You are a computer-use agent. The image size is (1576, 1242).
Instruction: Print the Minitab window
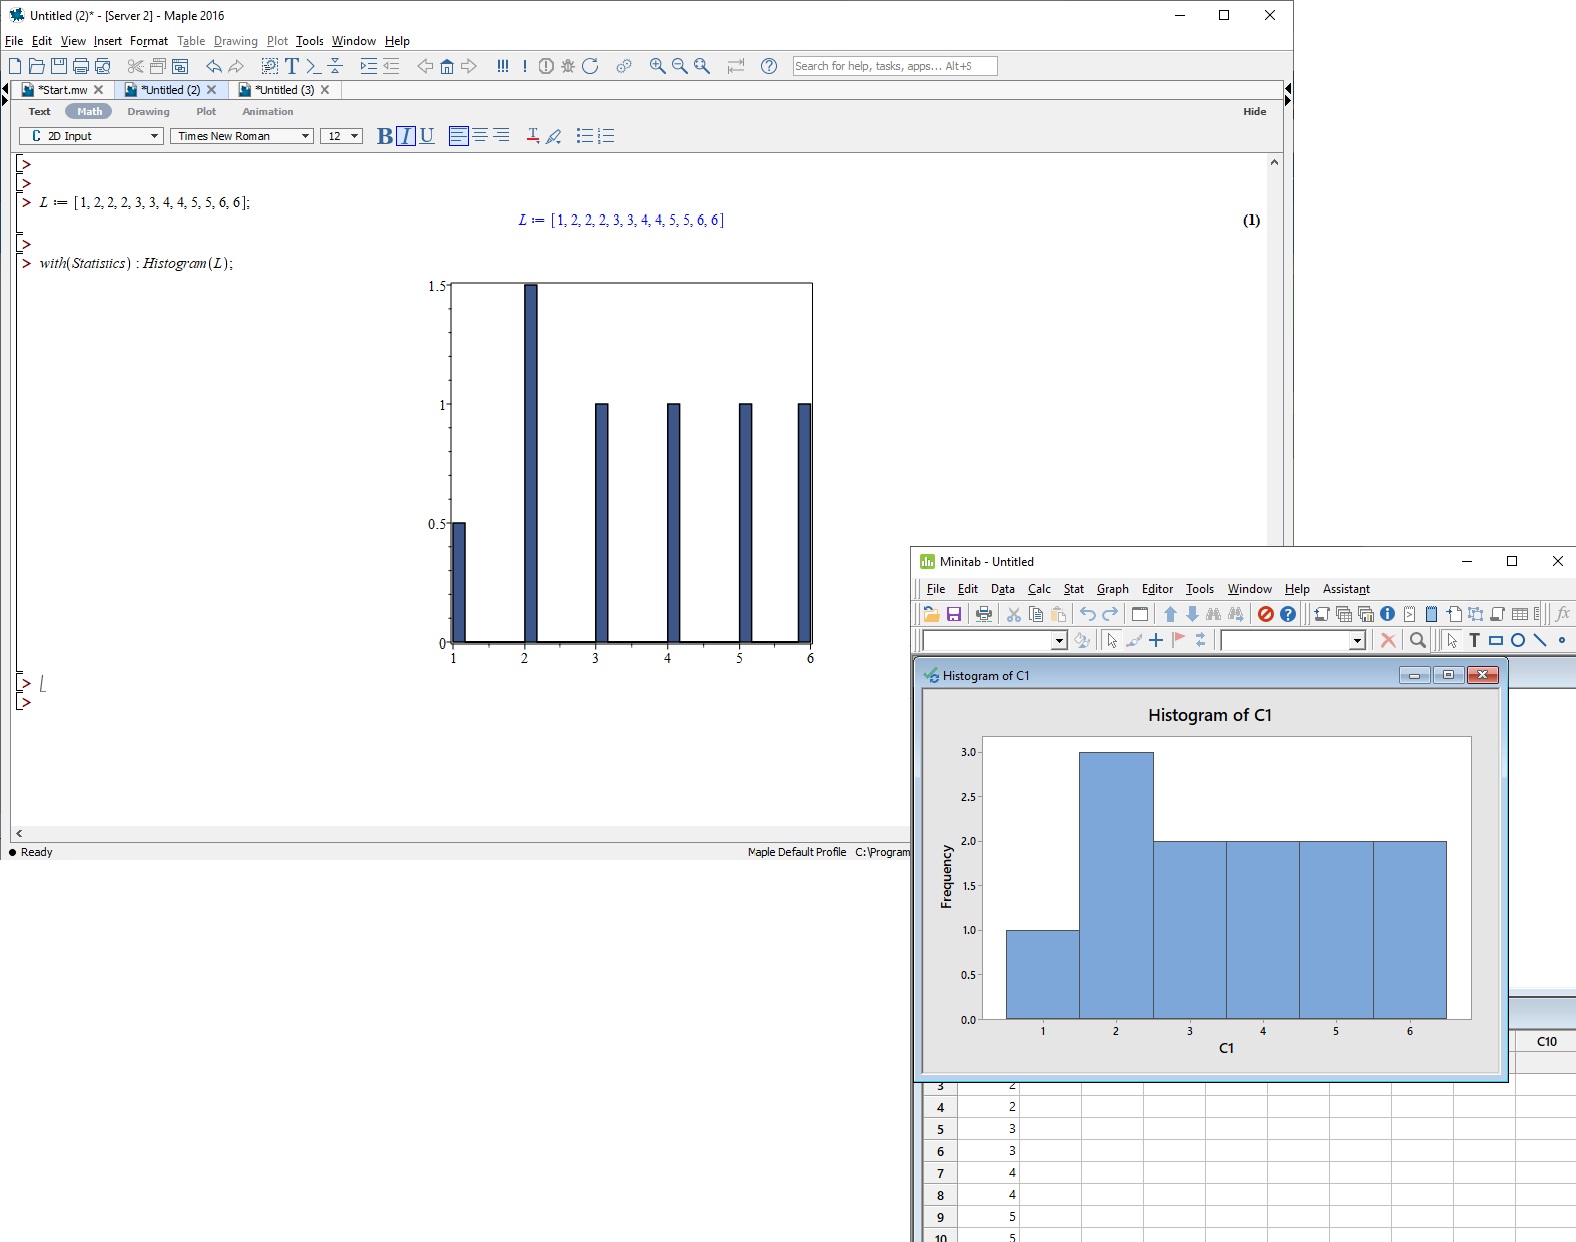984,614
